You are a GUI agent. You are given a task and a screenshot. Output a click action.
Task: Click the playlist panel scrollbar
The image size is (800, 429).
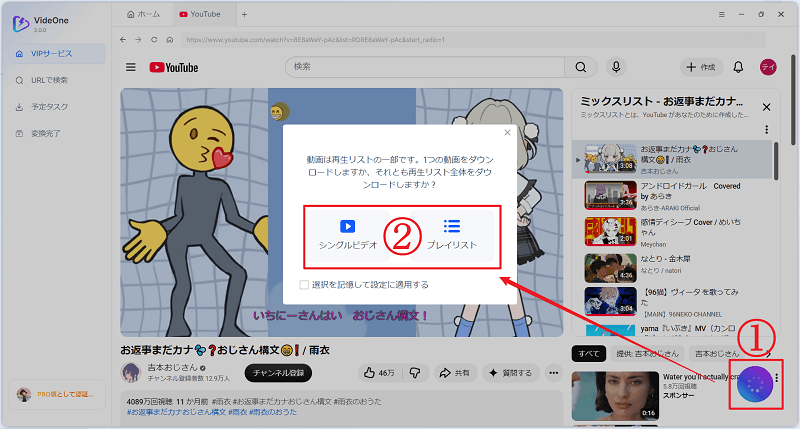(x=777, y=161)
